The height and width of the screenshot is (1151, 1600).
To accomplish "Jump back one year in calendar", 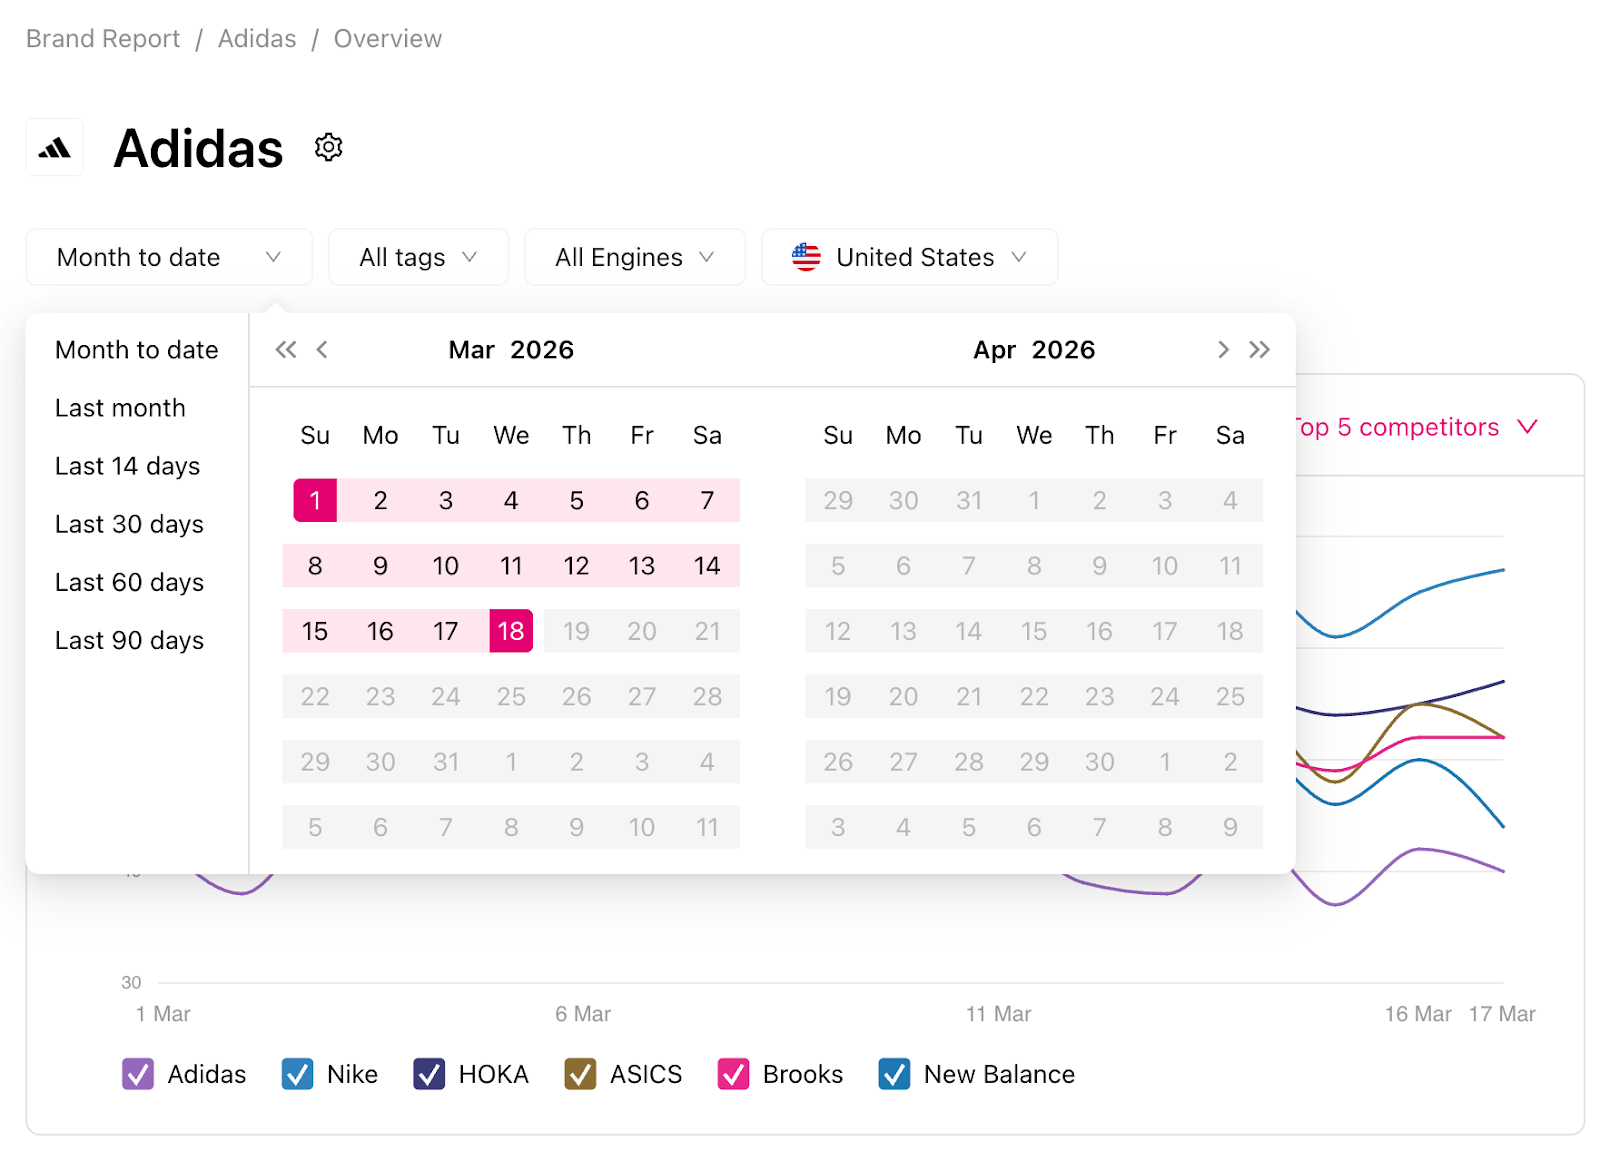I will point(286,349).
